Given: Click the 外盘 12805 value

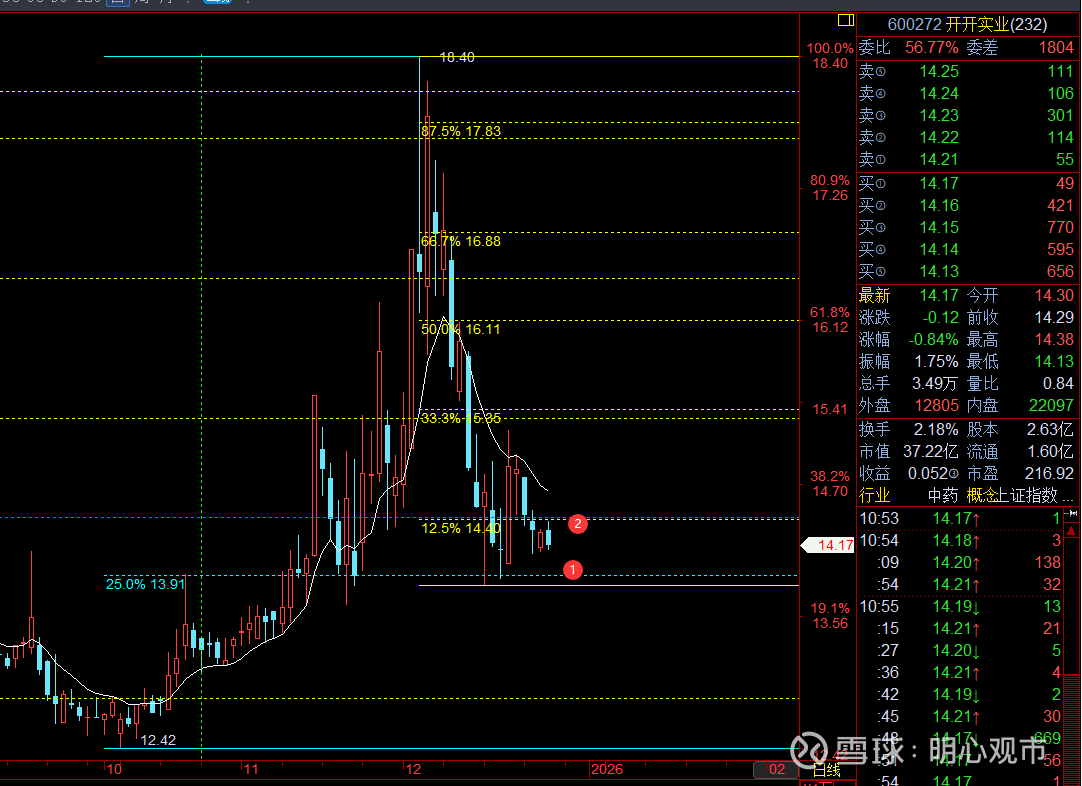Looking at the screenshot, I should click(x=936, y=405).
